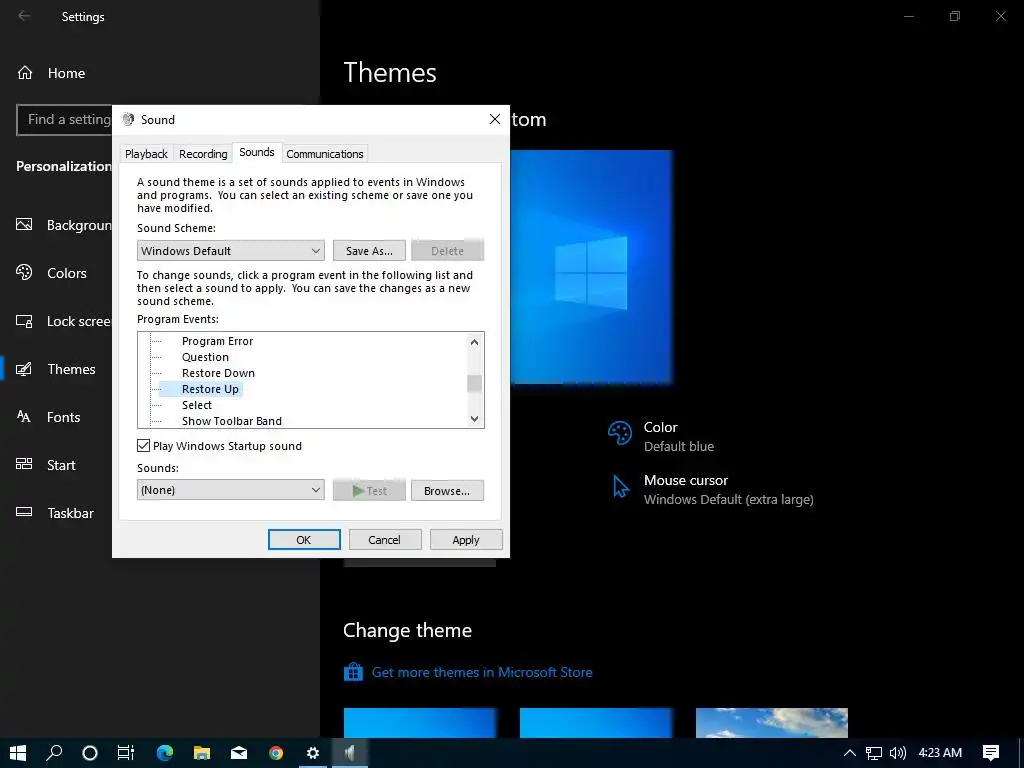Click the Microsoft Store bag icon
Screen dimensions: 1024x768
click(353, 671)
